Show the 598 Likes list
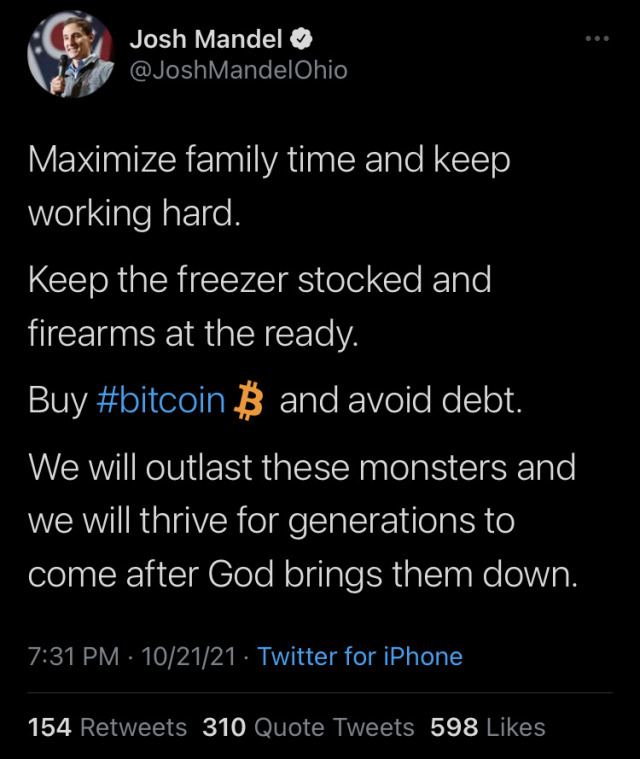640x759 pixels. pos(487,727)
